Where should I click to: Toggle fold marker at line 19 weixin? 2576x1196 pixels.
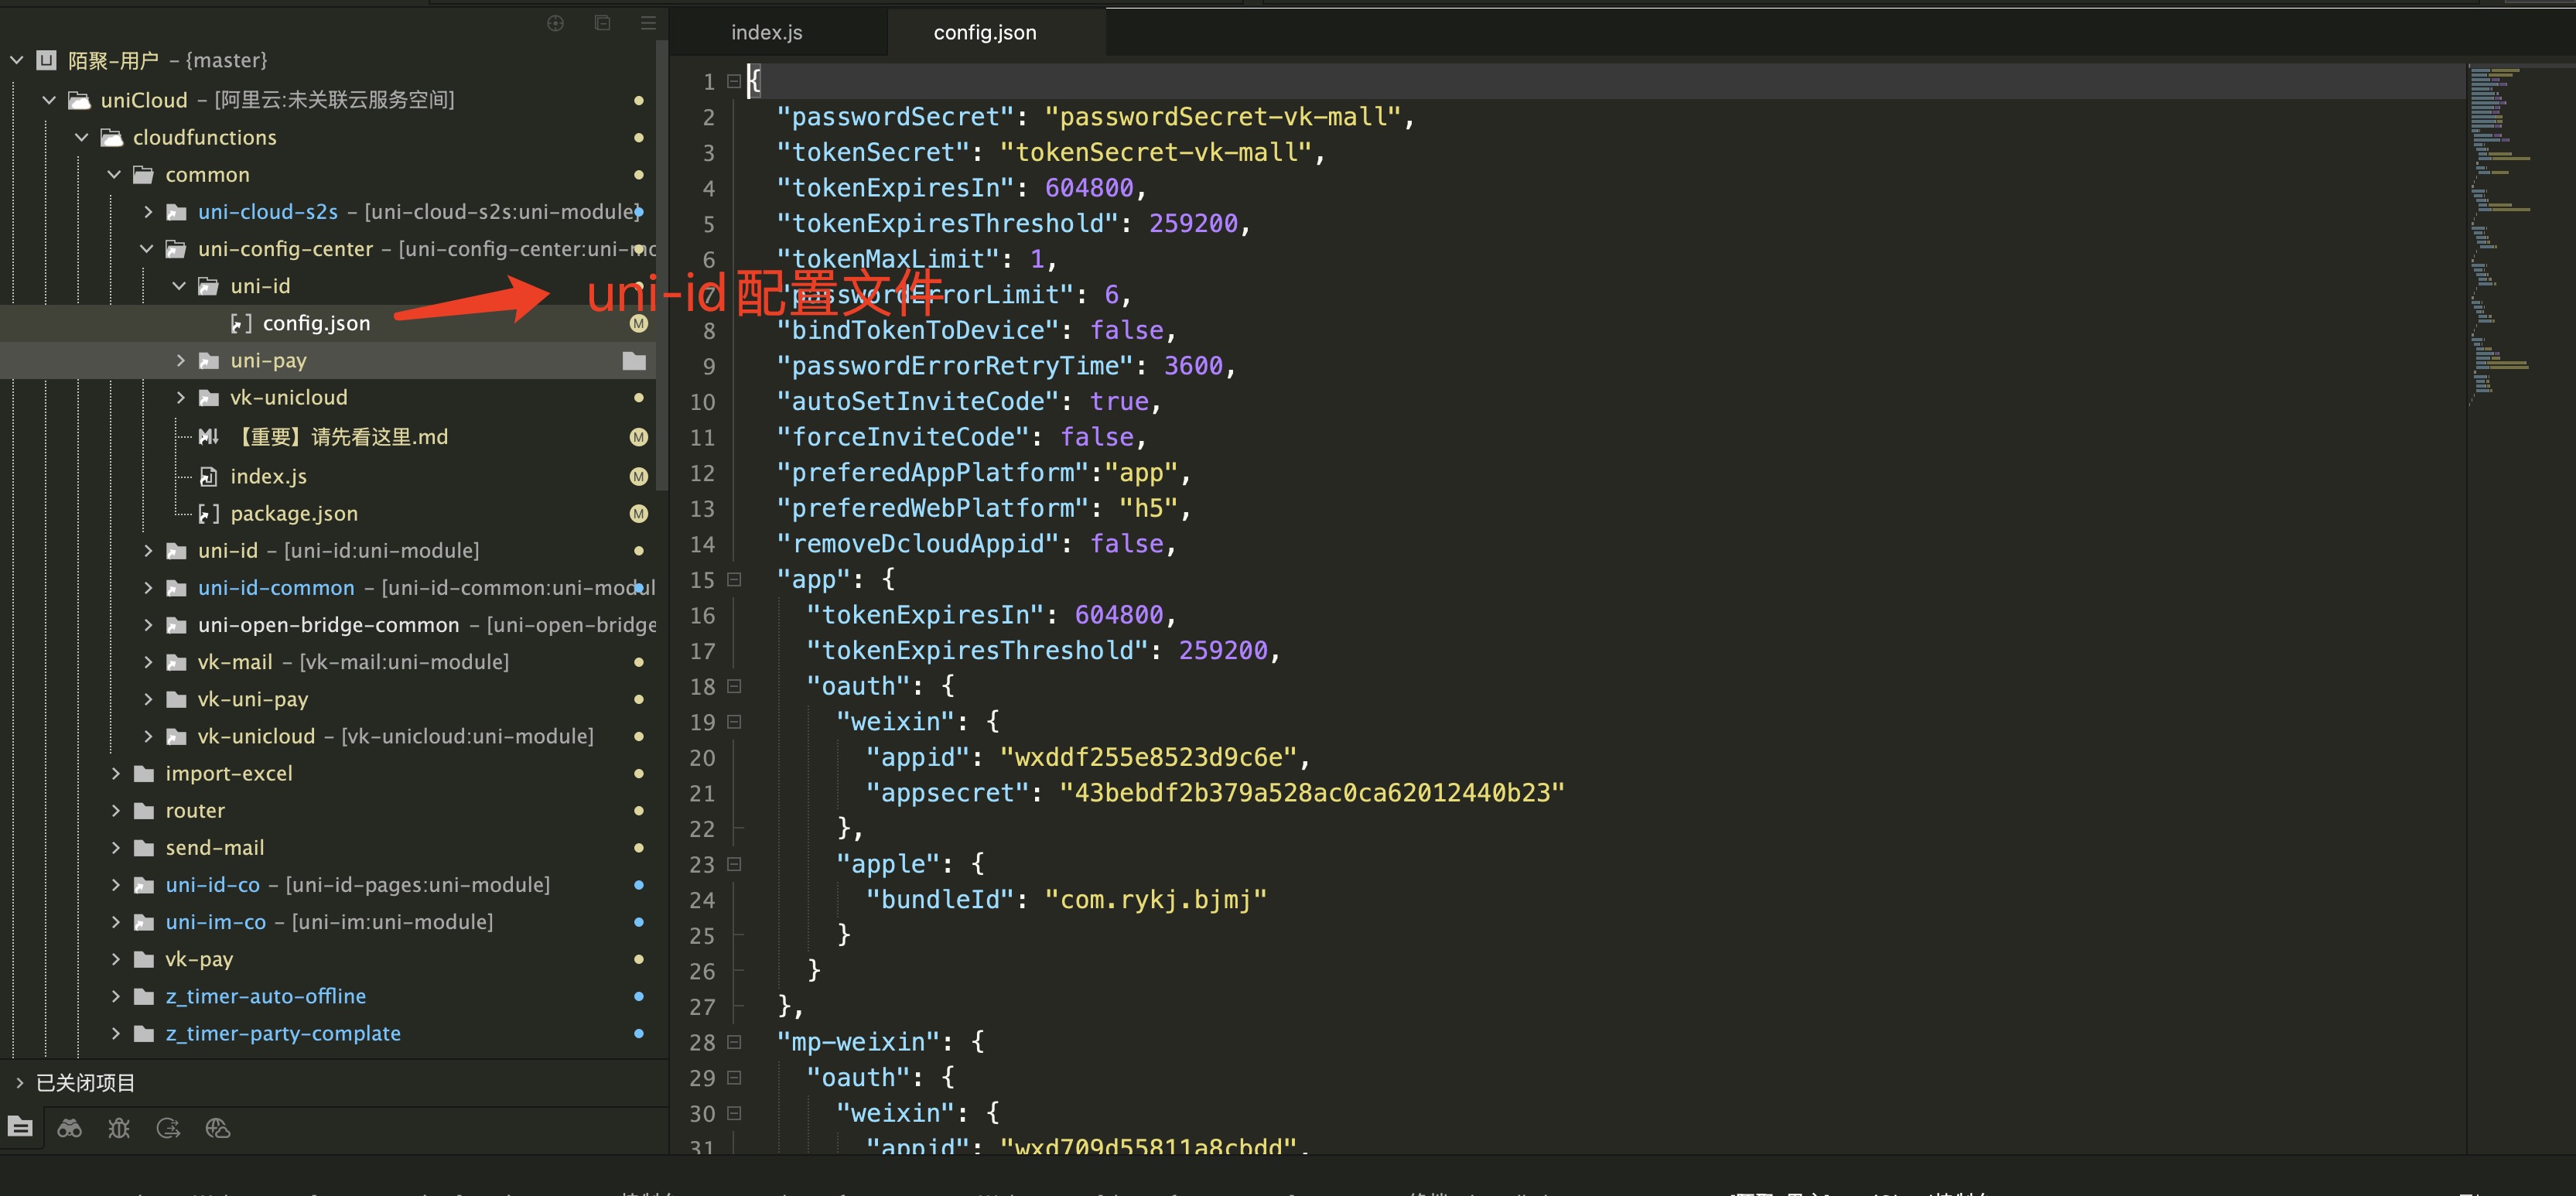click(x=734, y=721)
